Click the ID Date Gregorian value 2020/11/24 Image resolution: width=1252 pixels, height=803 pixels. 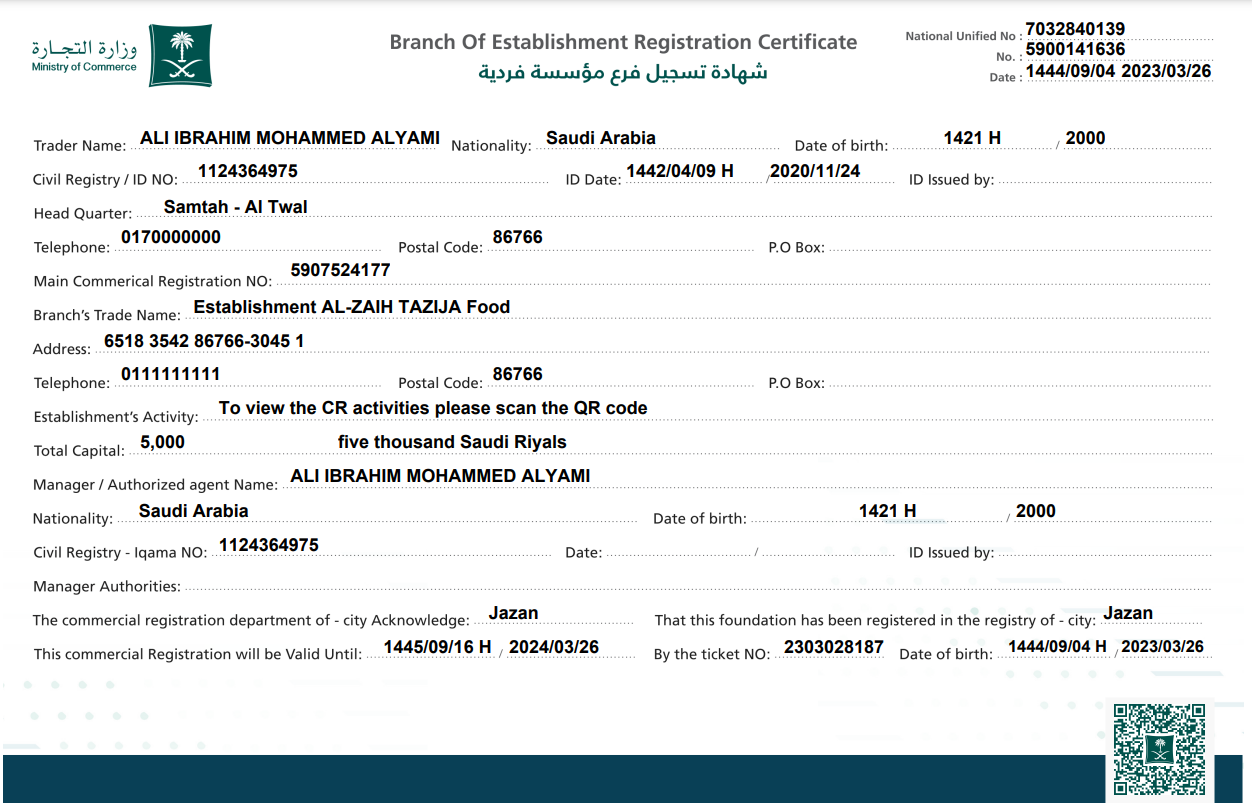pos(815,171)
